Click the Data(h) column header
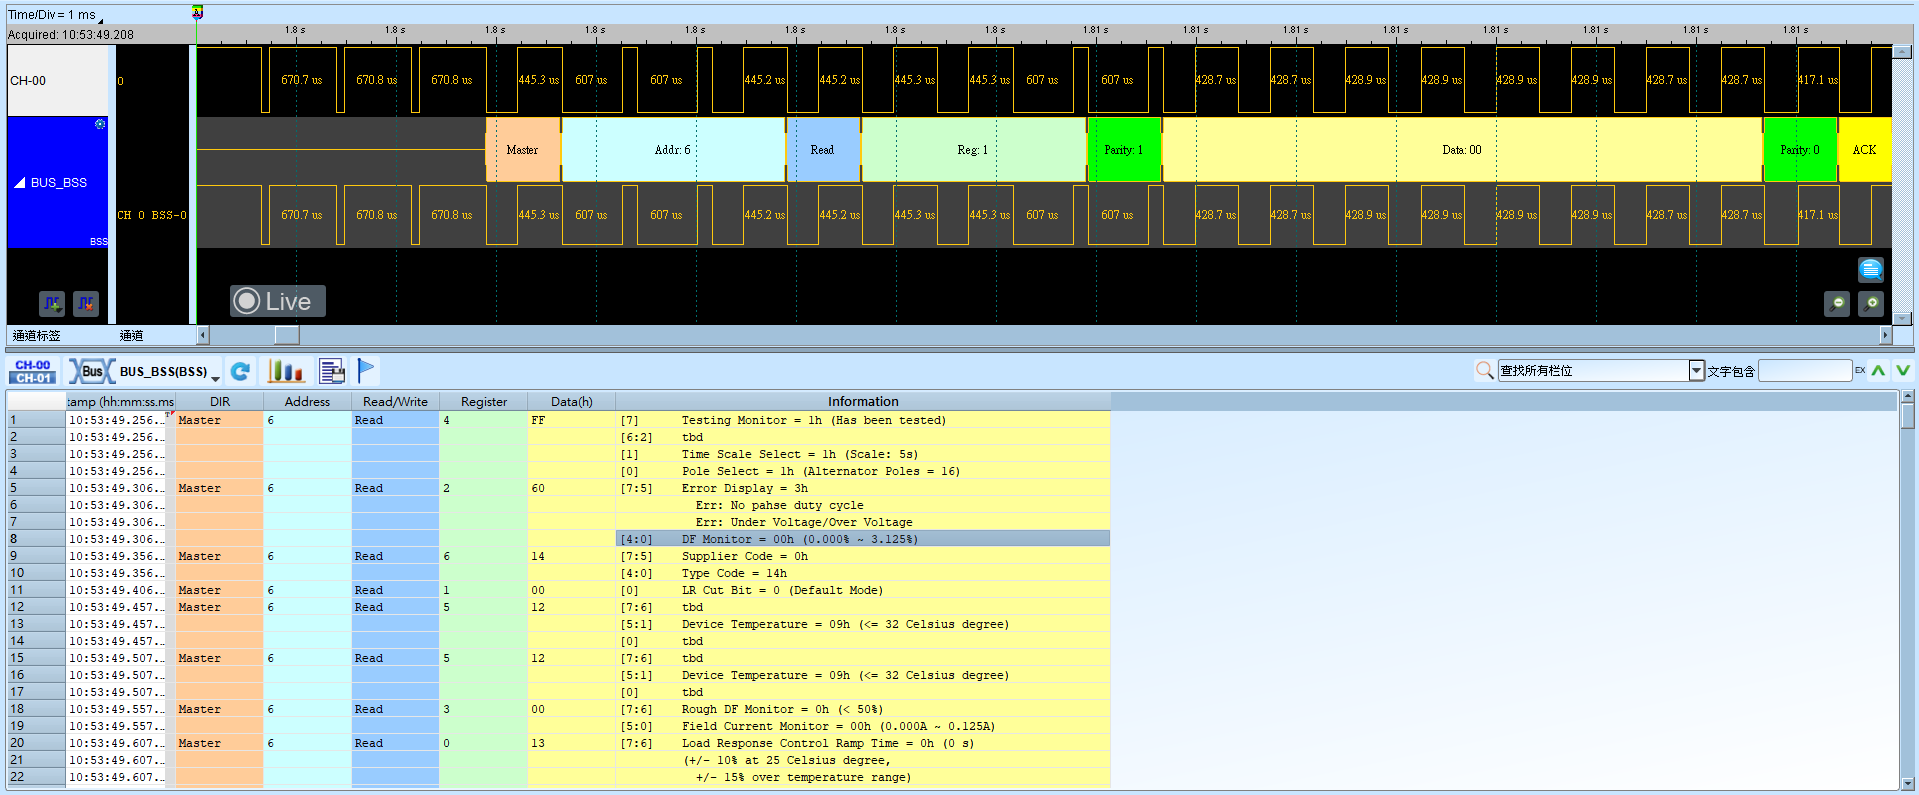This screenshot has width=1919, height=795. [572, 402]
